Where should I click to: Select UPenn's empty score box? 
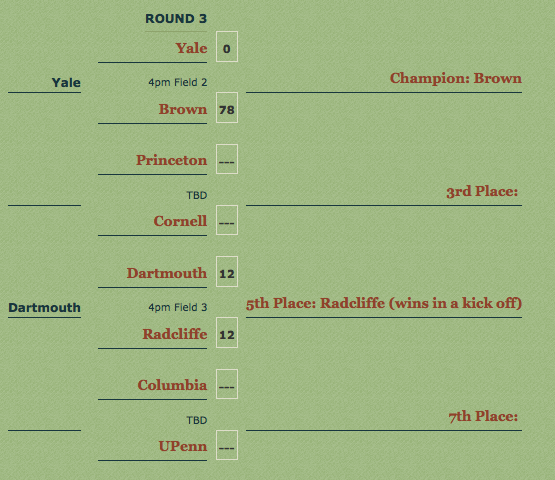[x=227, y=445]
